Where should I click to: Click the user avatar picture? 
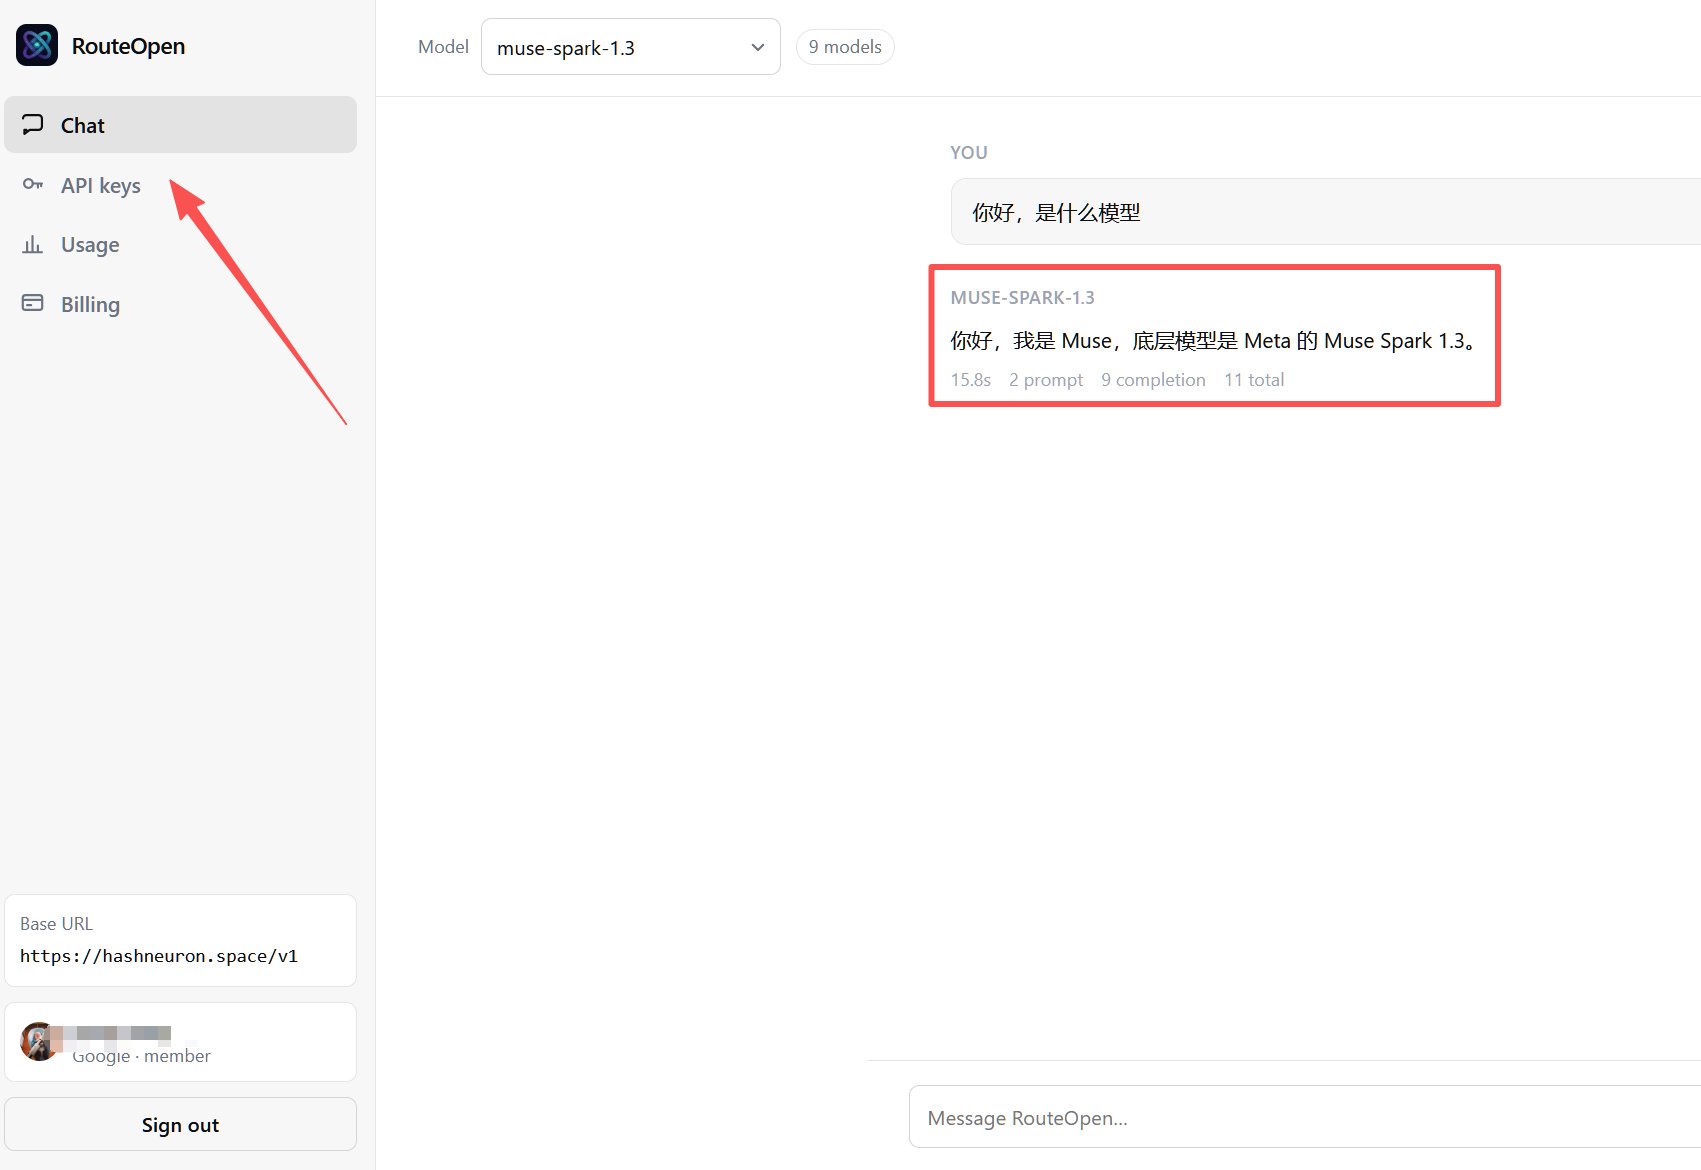pos(39,1041)
